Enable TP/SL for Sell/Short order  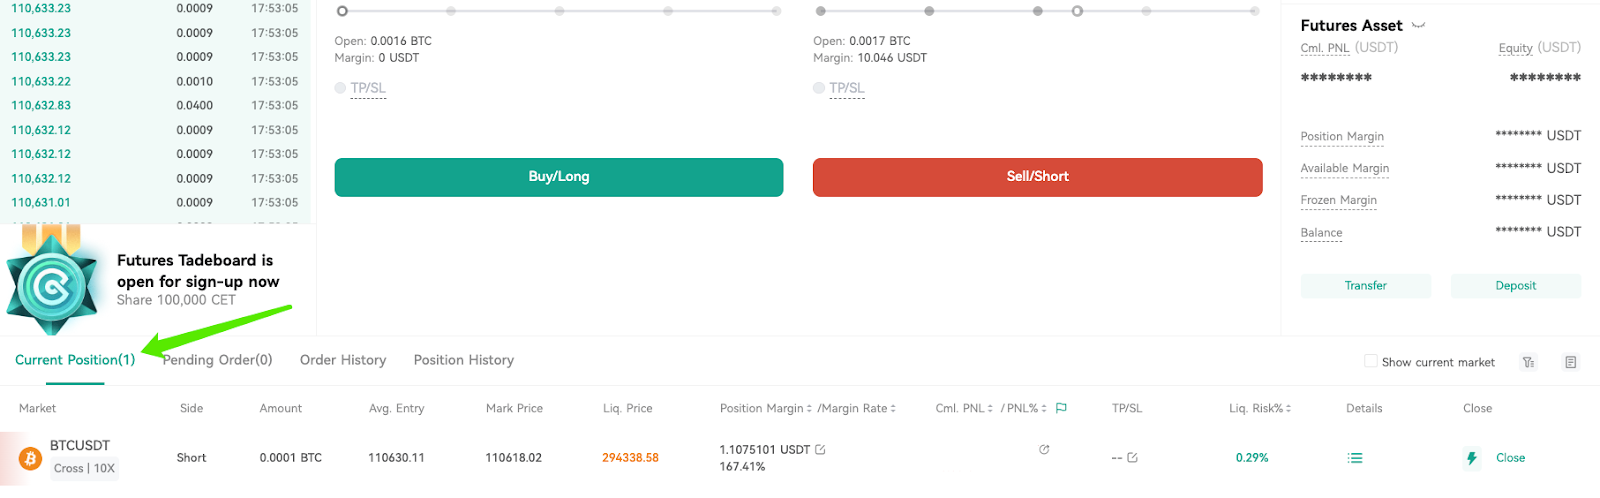tap(819, 88)
